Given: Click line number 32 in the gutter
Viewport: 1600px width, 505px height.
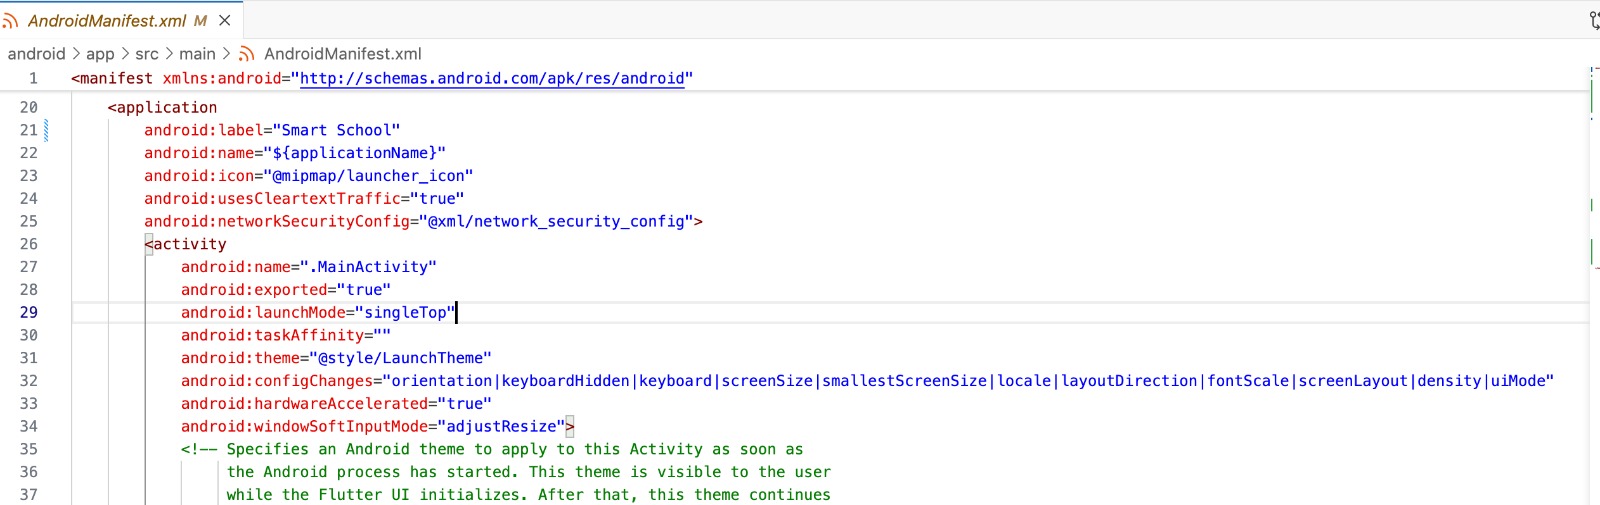Looking at the screenshot, I should tap(29, 381).
